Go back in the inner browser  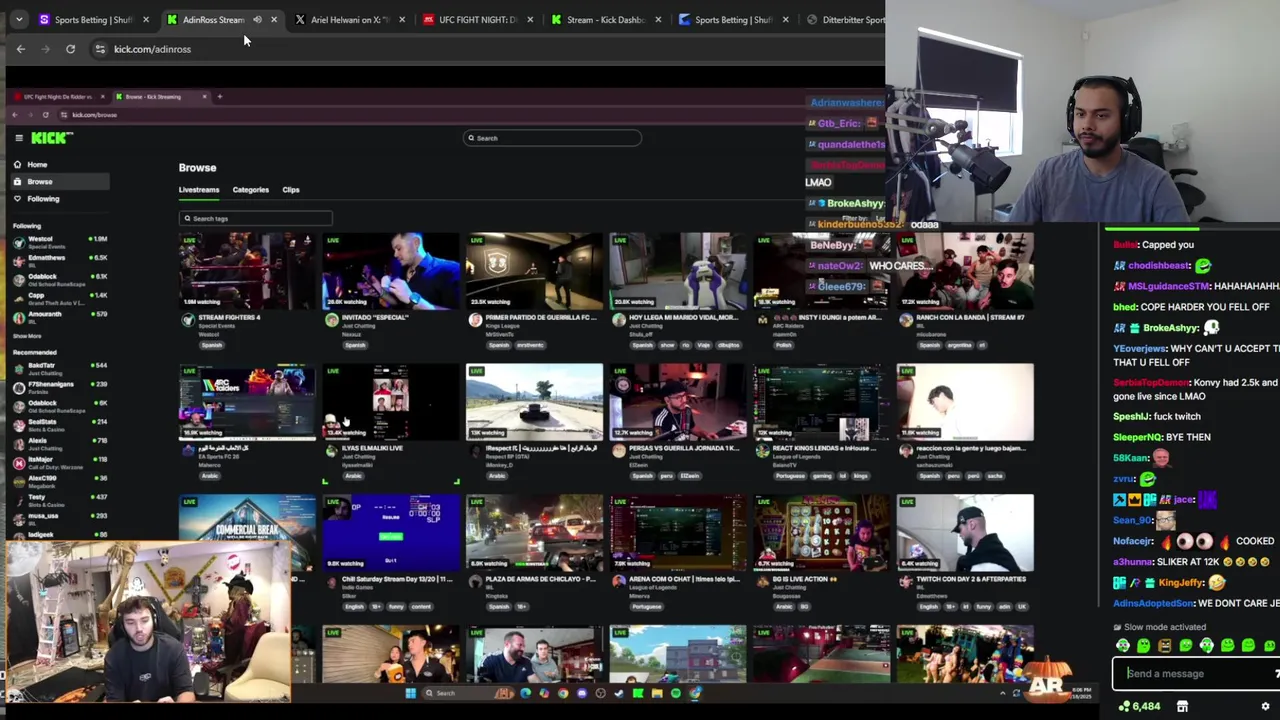pyautogui.click(x=17, y=115)
